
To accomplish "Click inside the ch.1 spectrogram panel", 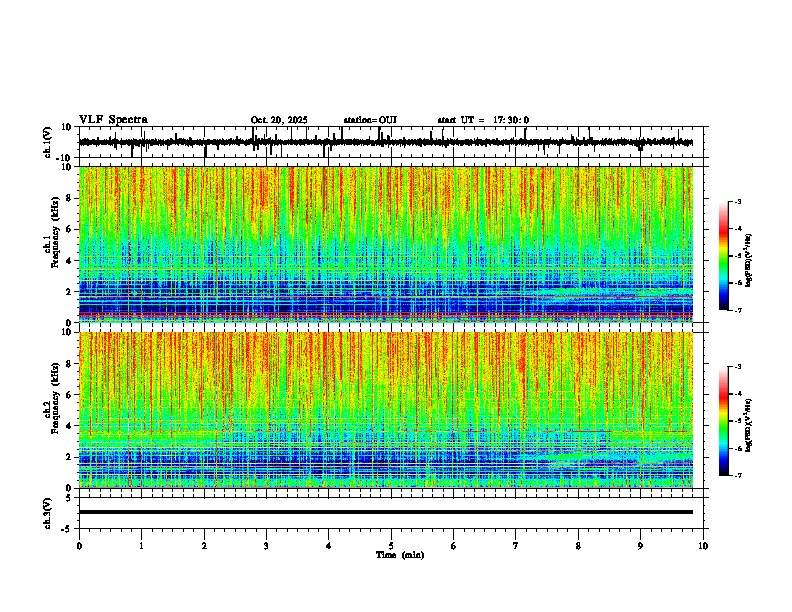I will [x=386, y=244].
